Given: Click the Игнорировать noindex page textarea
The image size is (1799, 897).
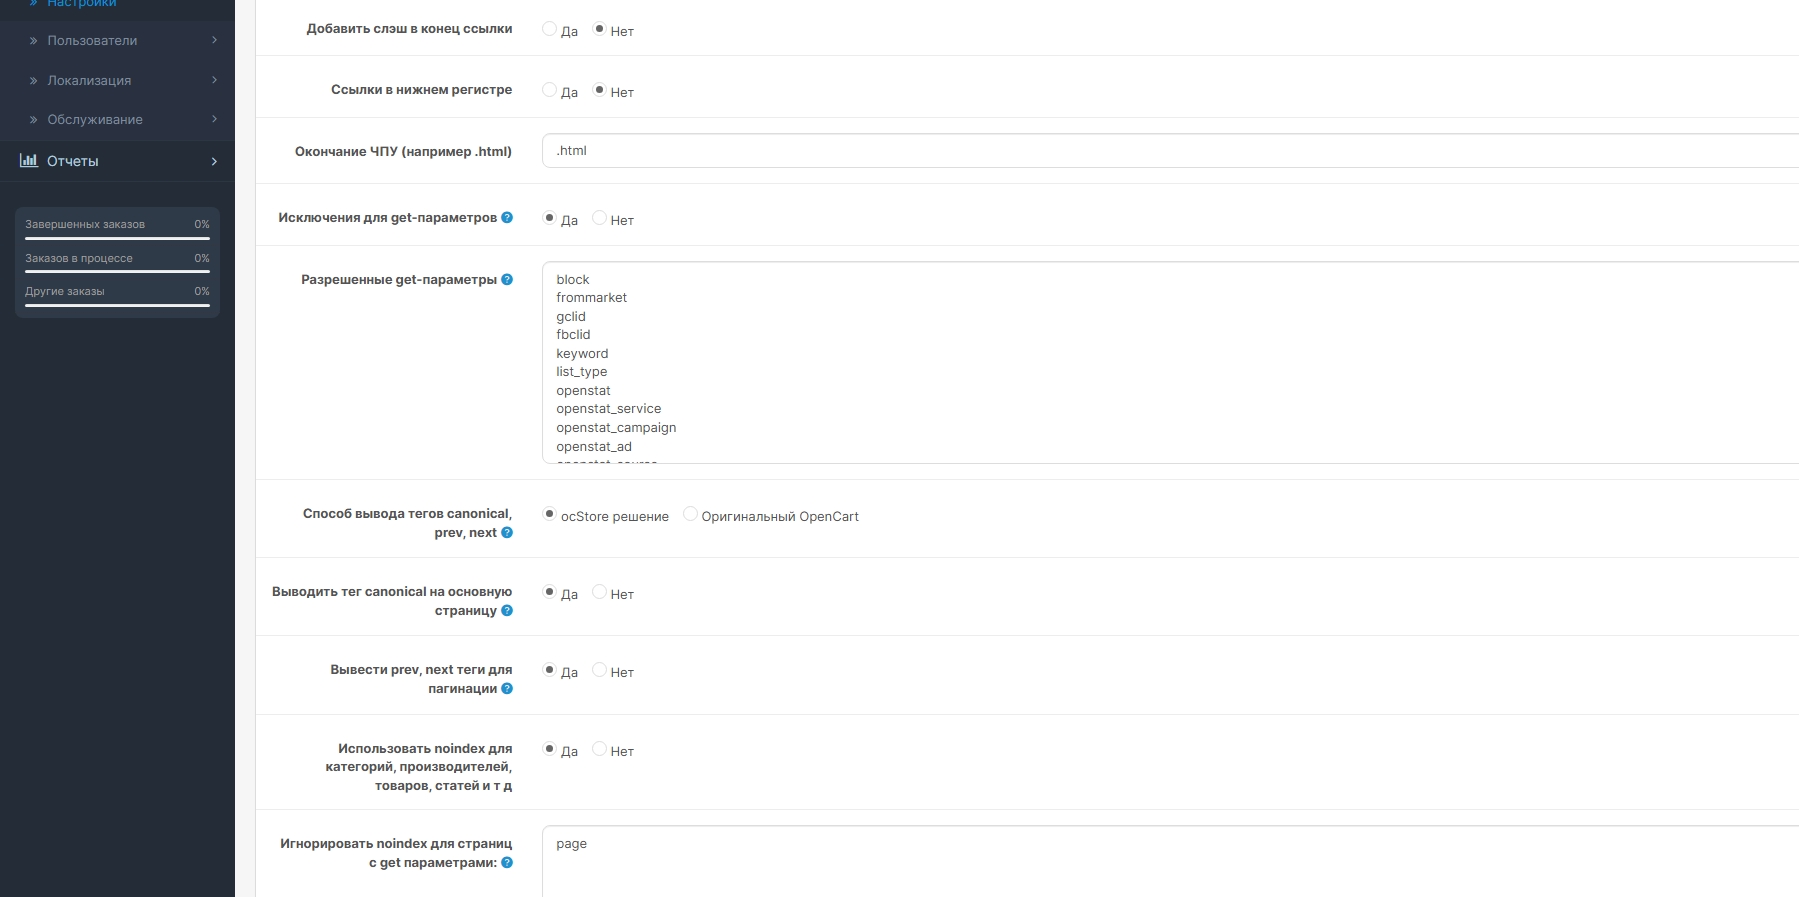Looking at the screenshot, I should [1170, 861].
